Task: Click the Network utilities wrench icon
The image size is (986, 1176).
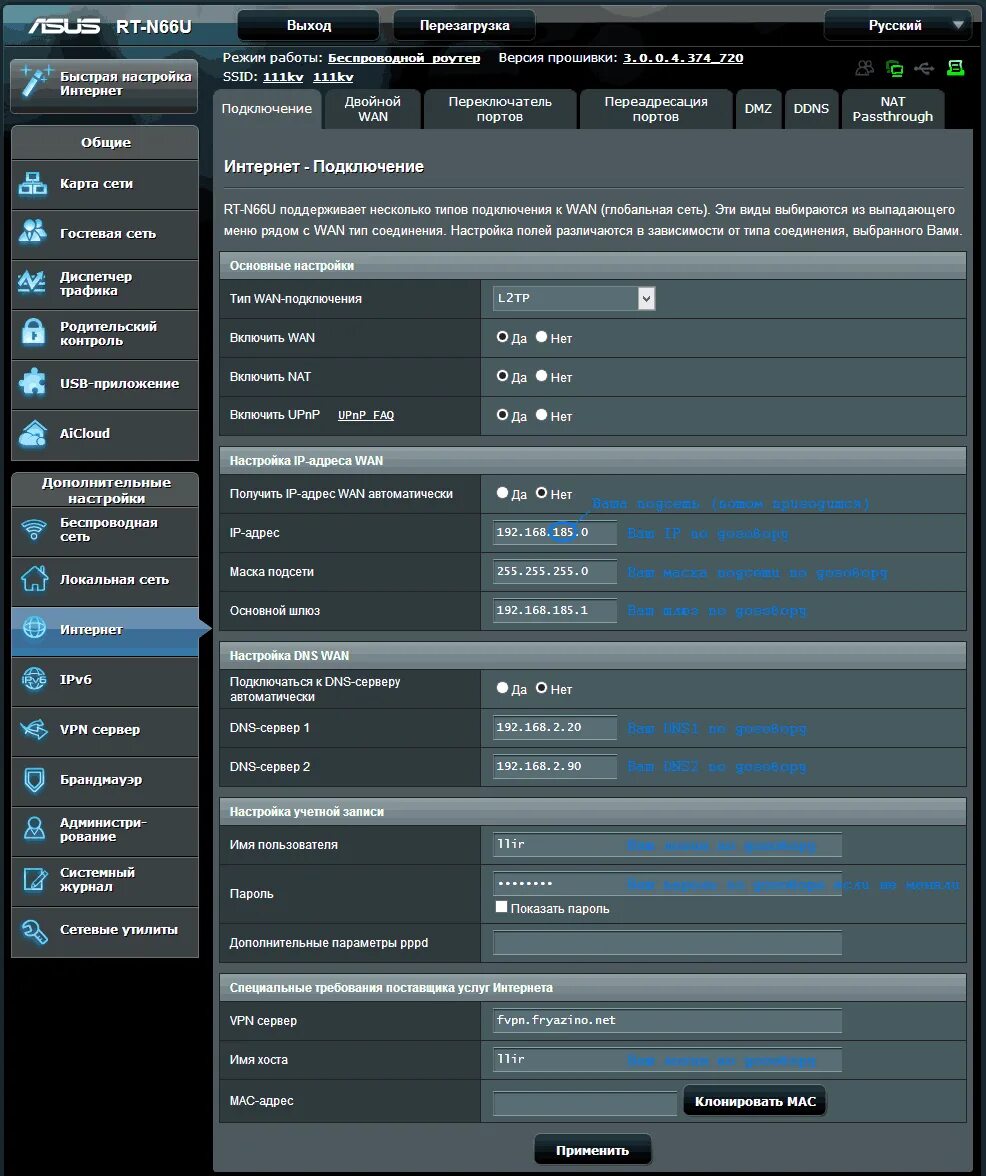Action: pyautogui.click(x=34, y=930)
